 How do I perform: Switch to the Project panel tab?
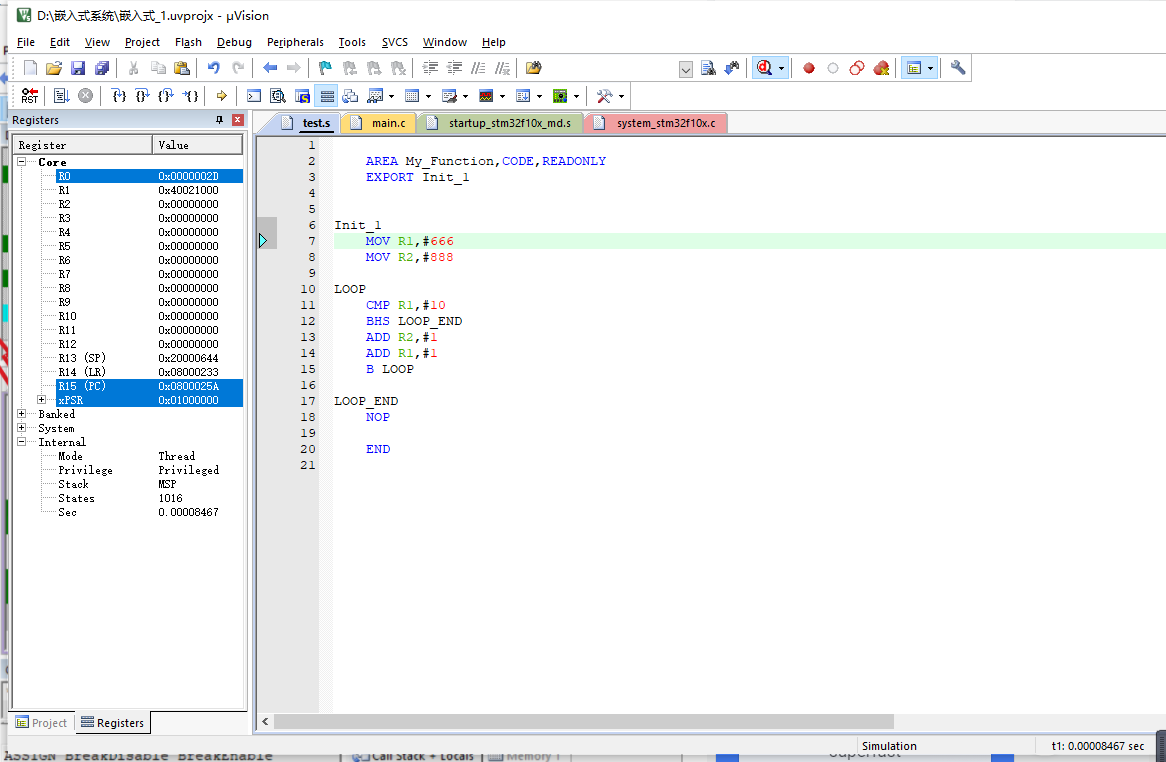(42, 723)
